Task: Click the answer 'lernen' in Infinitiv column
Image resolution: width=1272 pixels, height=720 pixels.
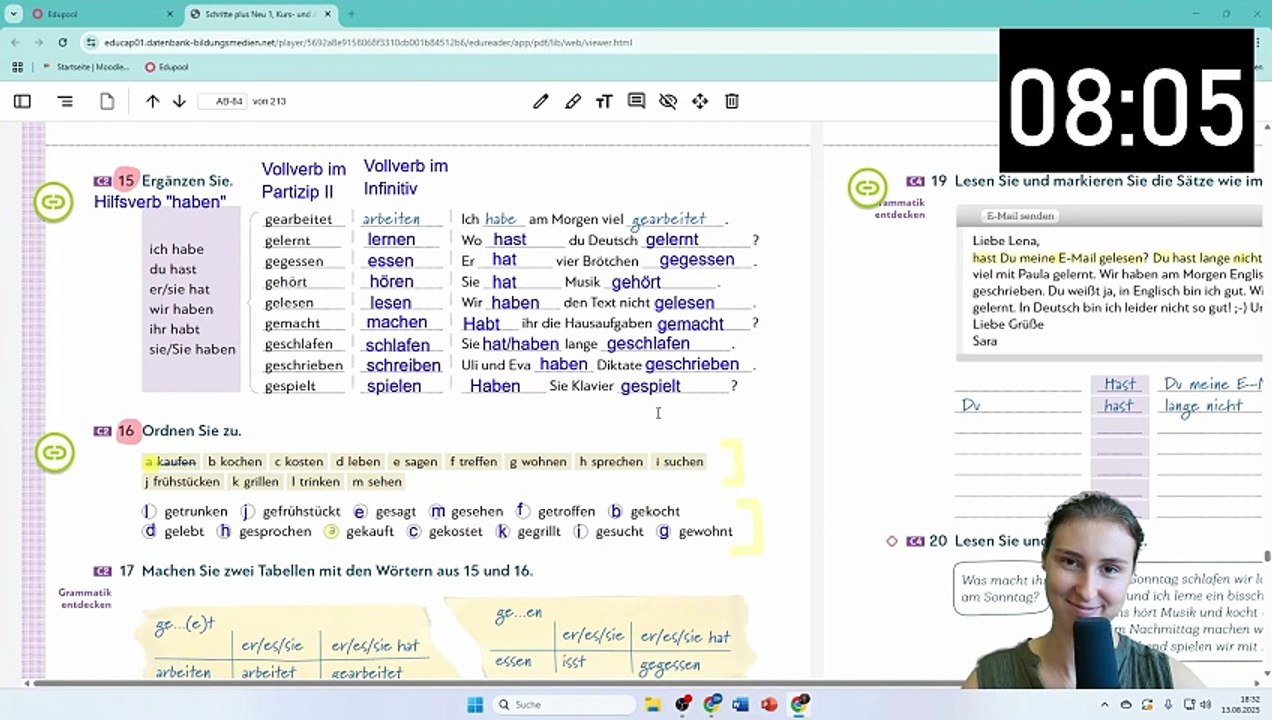Action: point(391,240)
